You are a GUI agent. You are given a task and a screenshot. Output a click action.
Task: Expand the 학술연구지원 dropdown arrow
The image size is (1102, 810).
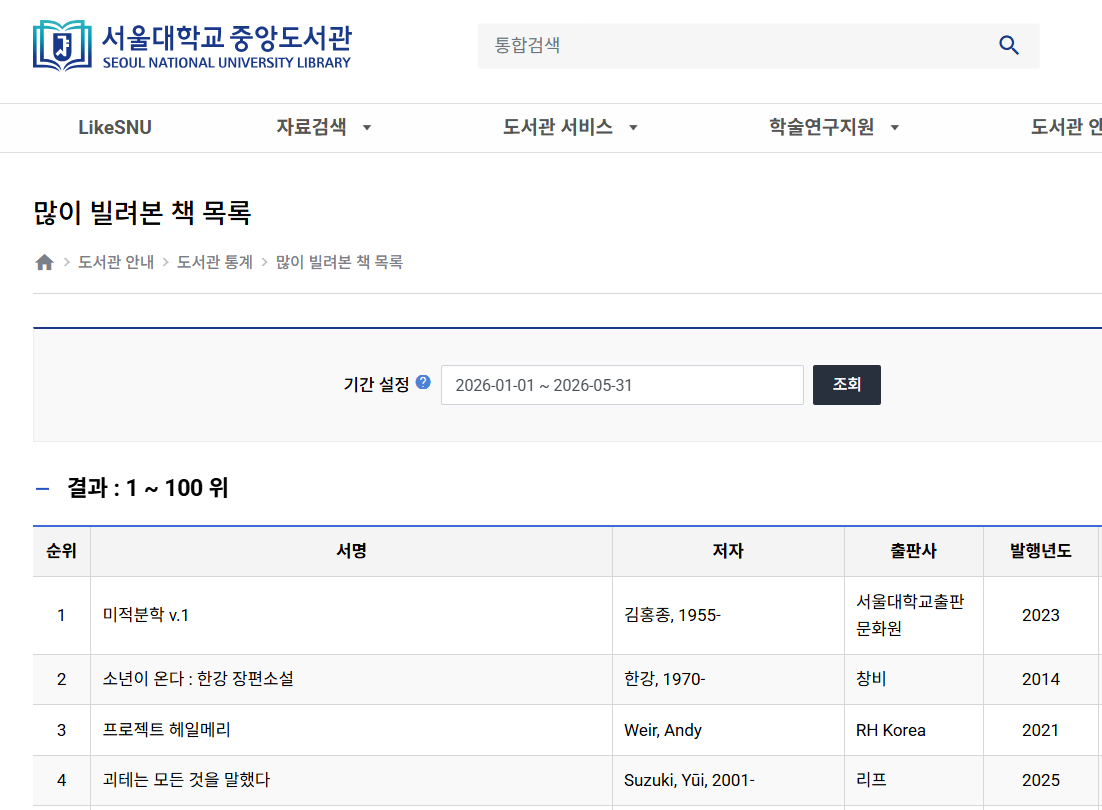895,128
